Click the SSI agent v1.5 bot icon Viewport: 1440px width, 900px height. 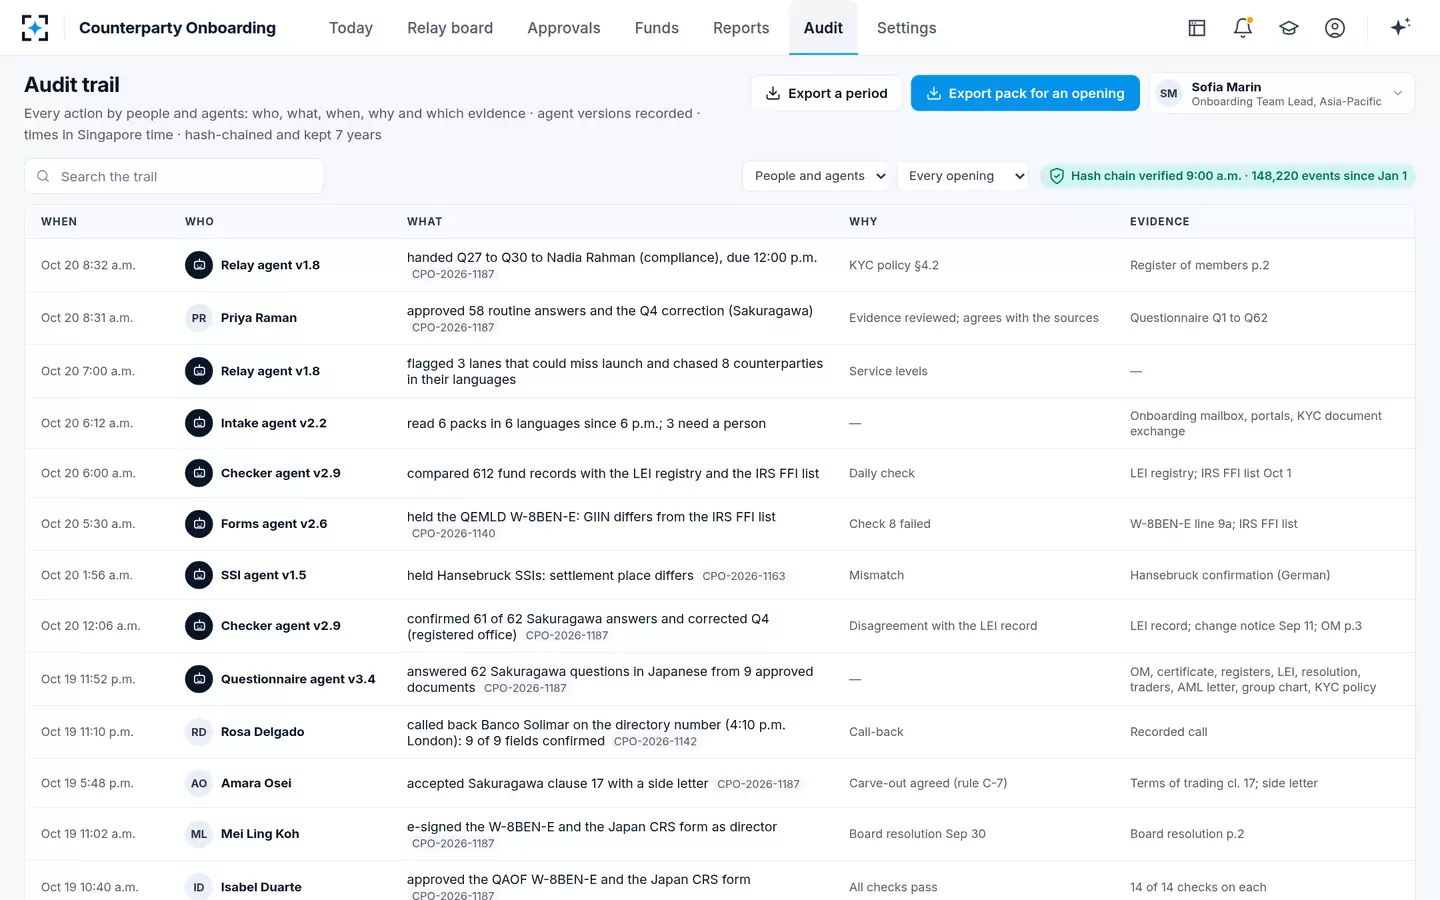coord(199,575)
